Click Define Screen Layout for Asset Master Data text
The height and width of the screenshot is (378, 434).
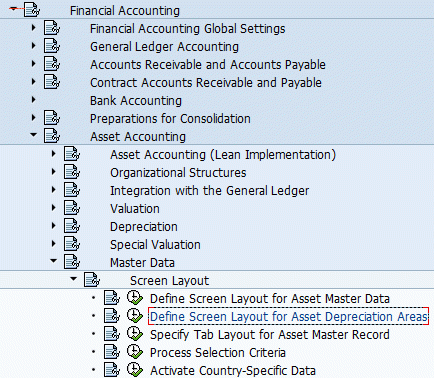270,299
